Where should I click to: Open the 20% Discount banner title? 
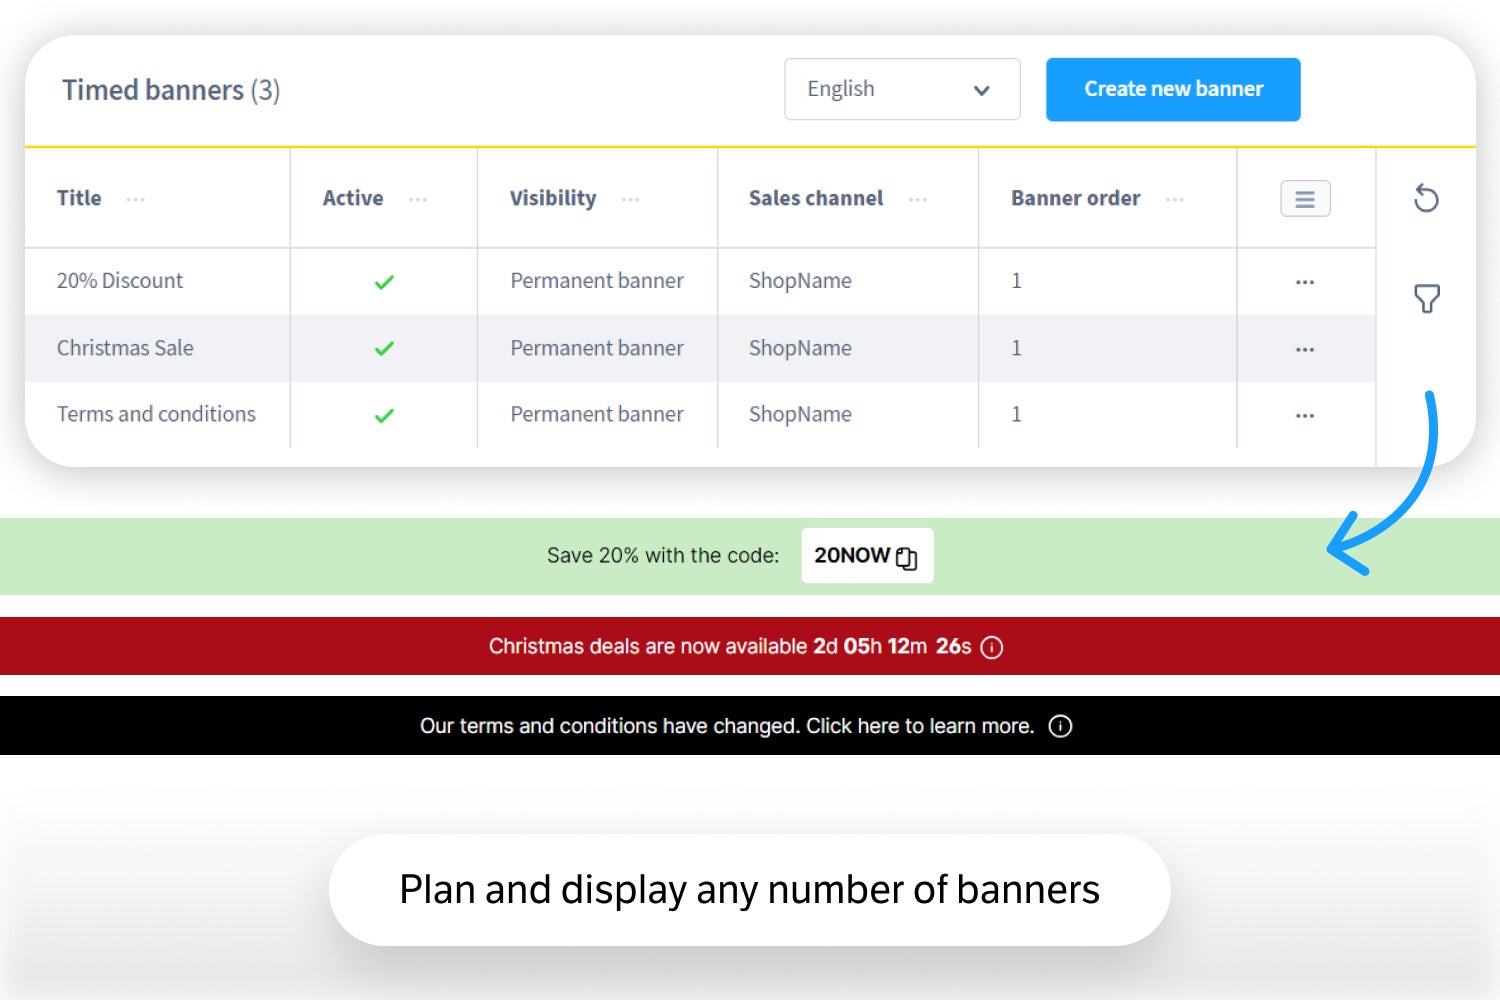120,281
